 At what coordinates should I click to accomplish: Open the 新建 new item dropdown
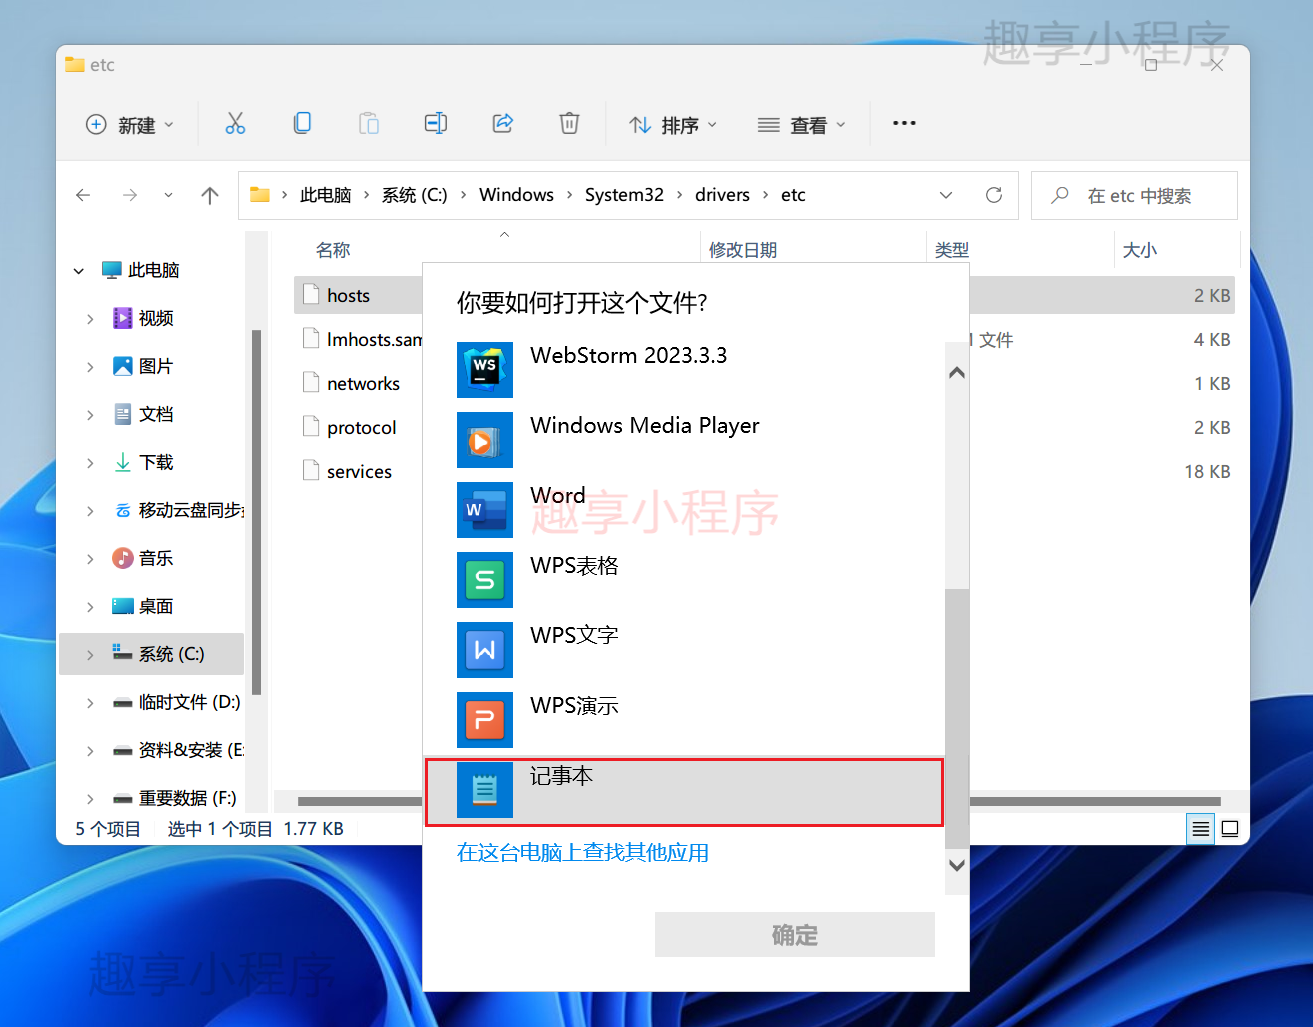coord(130,124)
